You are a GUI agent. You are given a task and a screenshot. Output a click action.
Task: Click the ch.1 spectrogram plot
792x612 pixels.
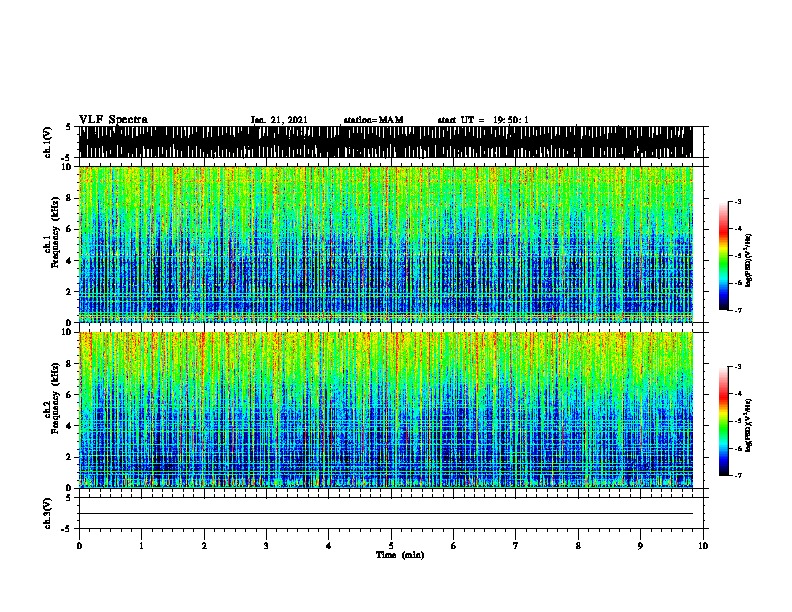coord(386,244)
